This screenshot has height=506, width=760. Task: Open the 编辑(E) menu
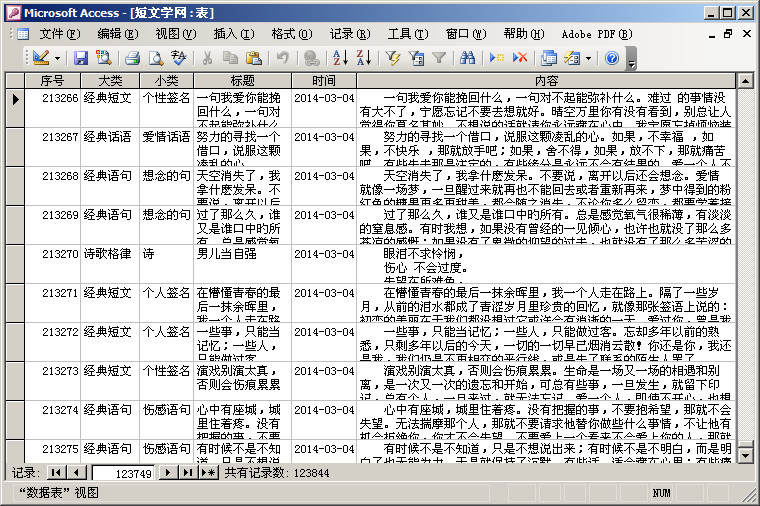click(118, 34)
